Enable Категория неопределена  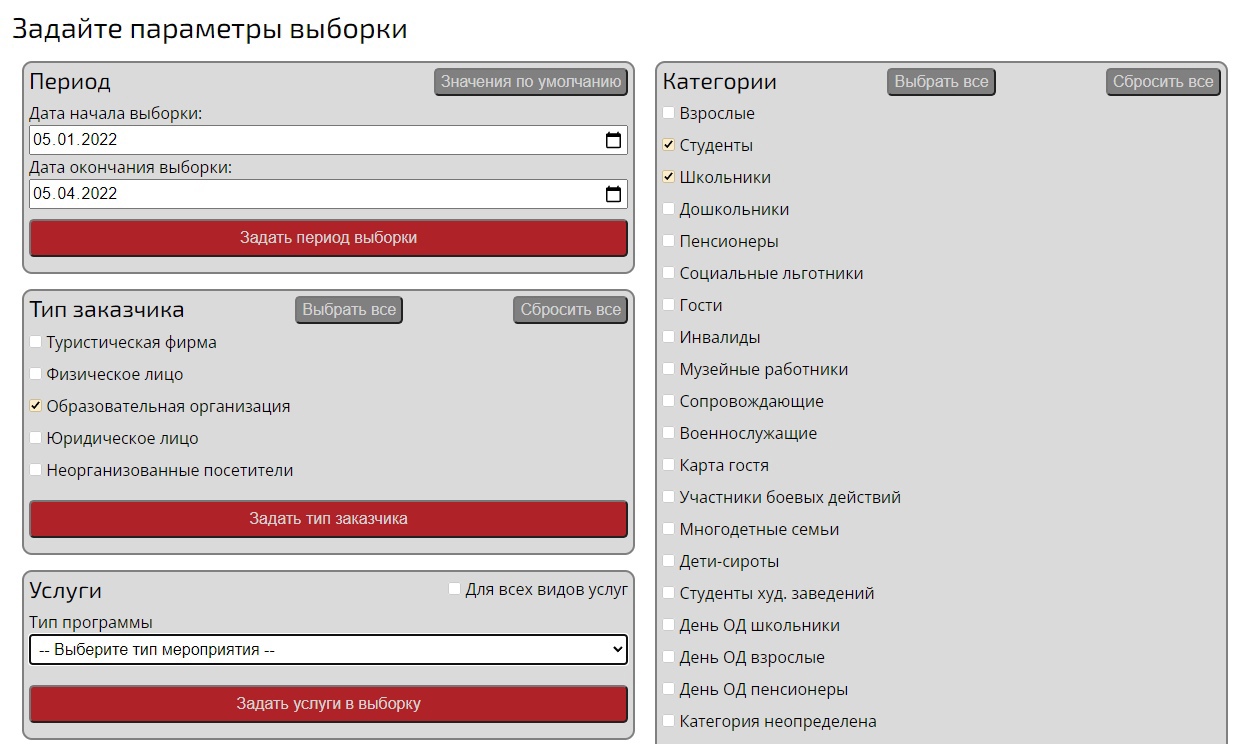(668, 721)
